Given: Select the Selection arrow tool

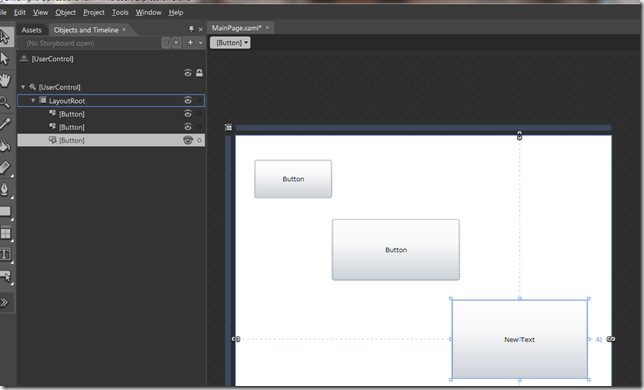Looking at the screenshot, I should [5, 37].
